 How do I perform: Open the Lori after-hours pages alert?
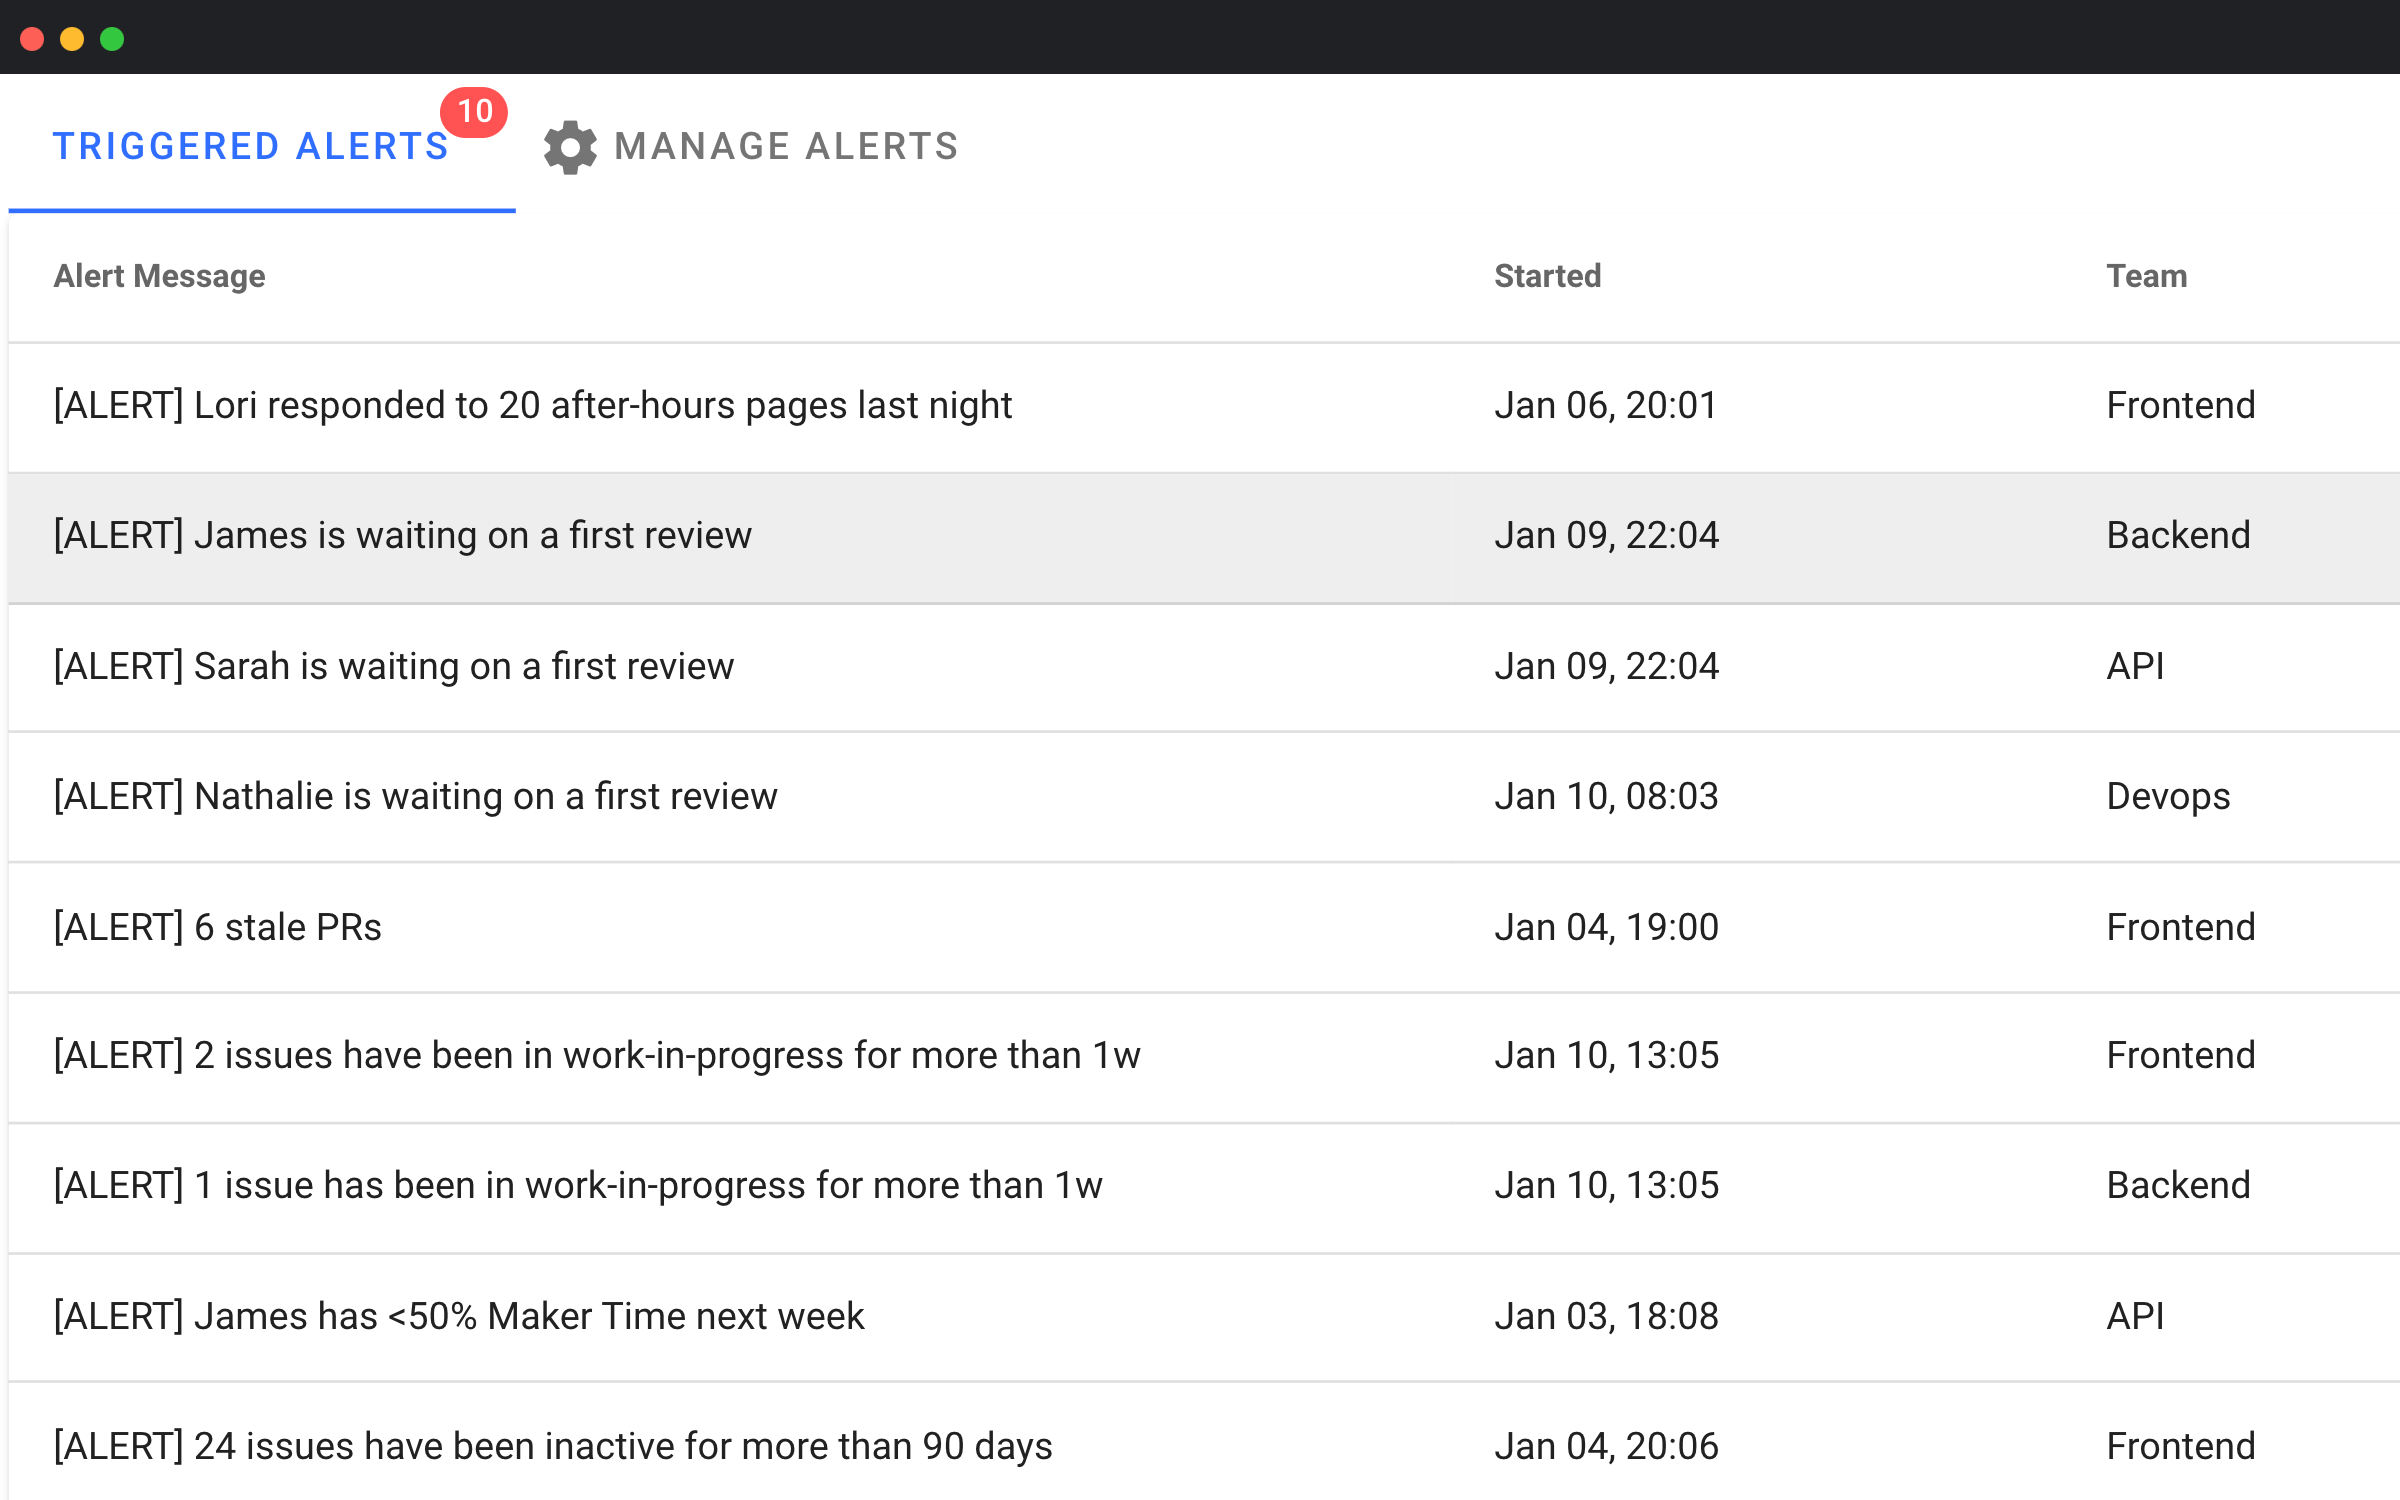(532, 406)
